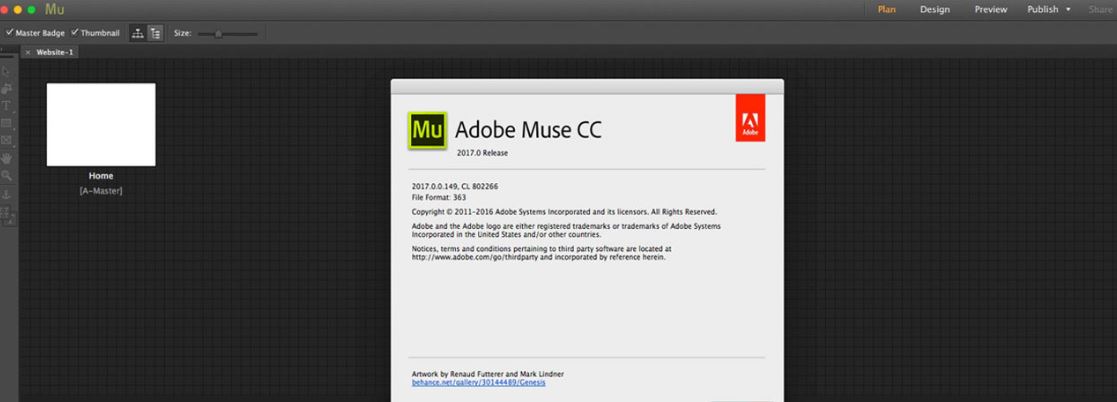
Task: Click the File Format: 363 text
Action: (x=439, y=197)
